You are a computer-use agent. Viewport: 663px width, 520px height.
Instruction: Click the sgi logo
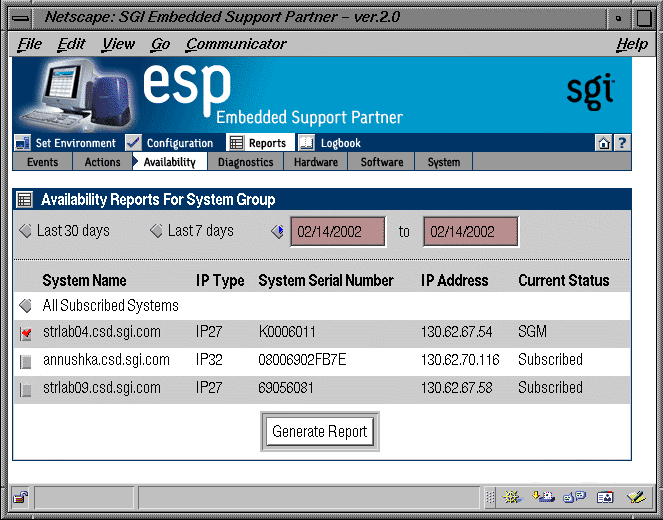(x=590, y=91)
